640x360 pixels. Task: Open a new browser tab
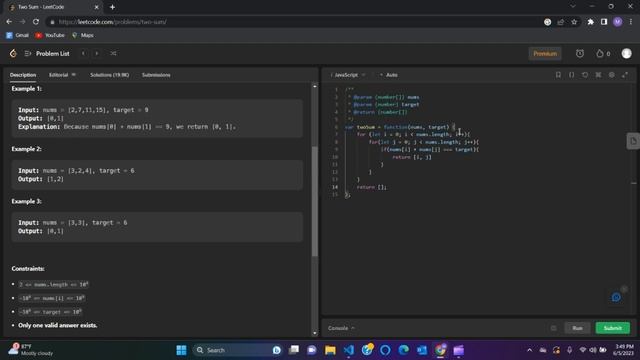coord(112,7)
